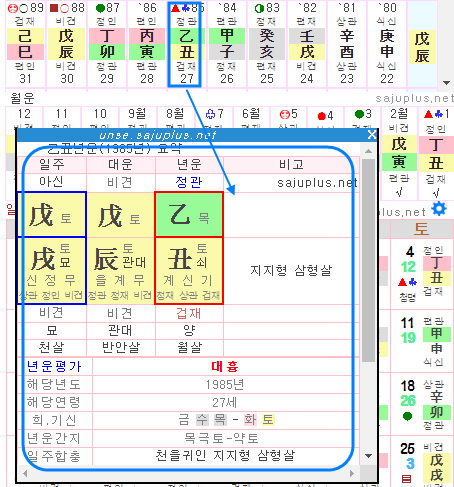Click the 辰 관대 daeun branch cell
454x487 pixels.
(121, 271)
